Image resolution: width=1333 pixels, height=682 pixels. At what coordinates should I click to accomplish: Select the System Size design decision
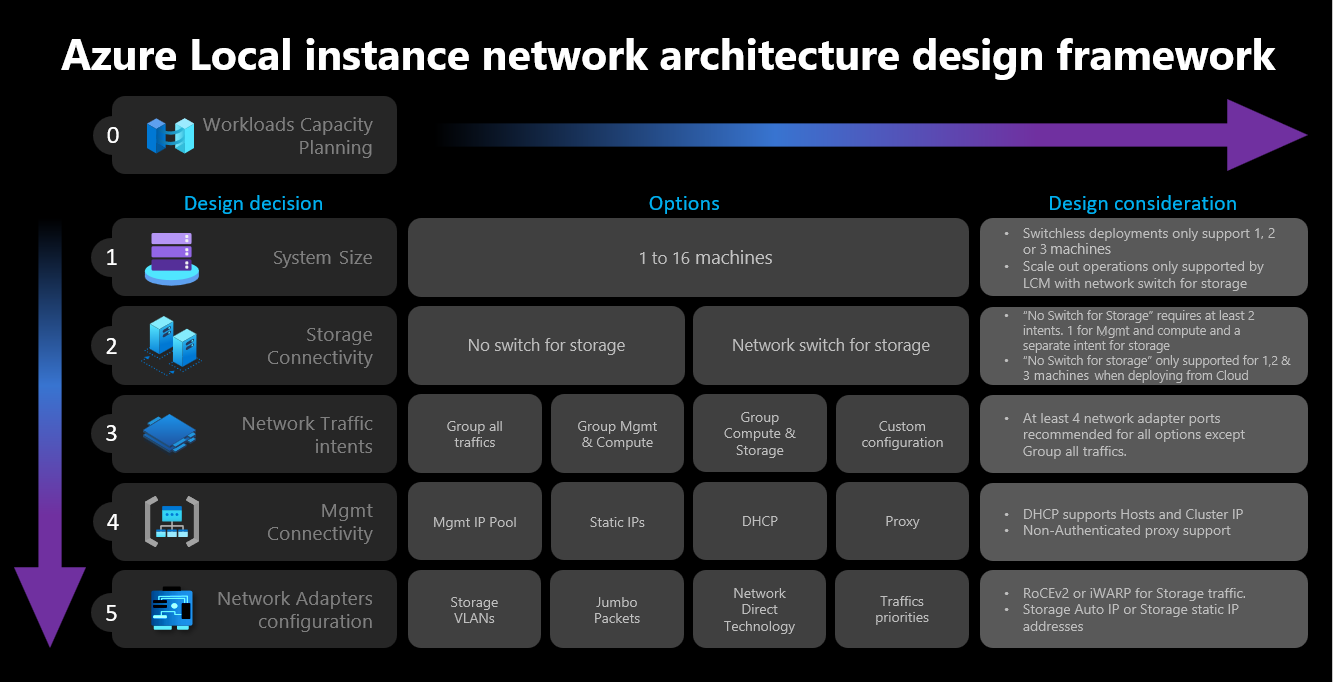click(254, 257)
